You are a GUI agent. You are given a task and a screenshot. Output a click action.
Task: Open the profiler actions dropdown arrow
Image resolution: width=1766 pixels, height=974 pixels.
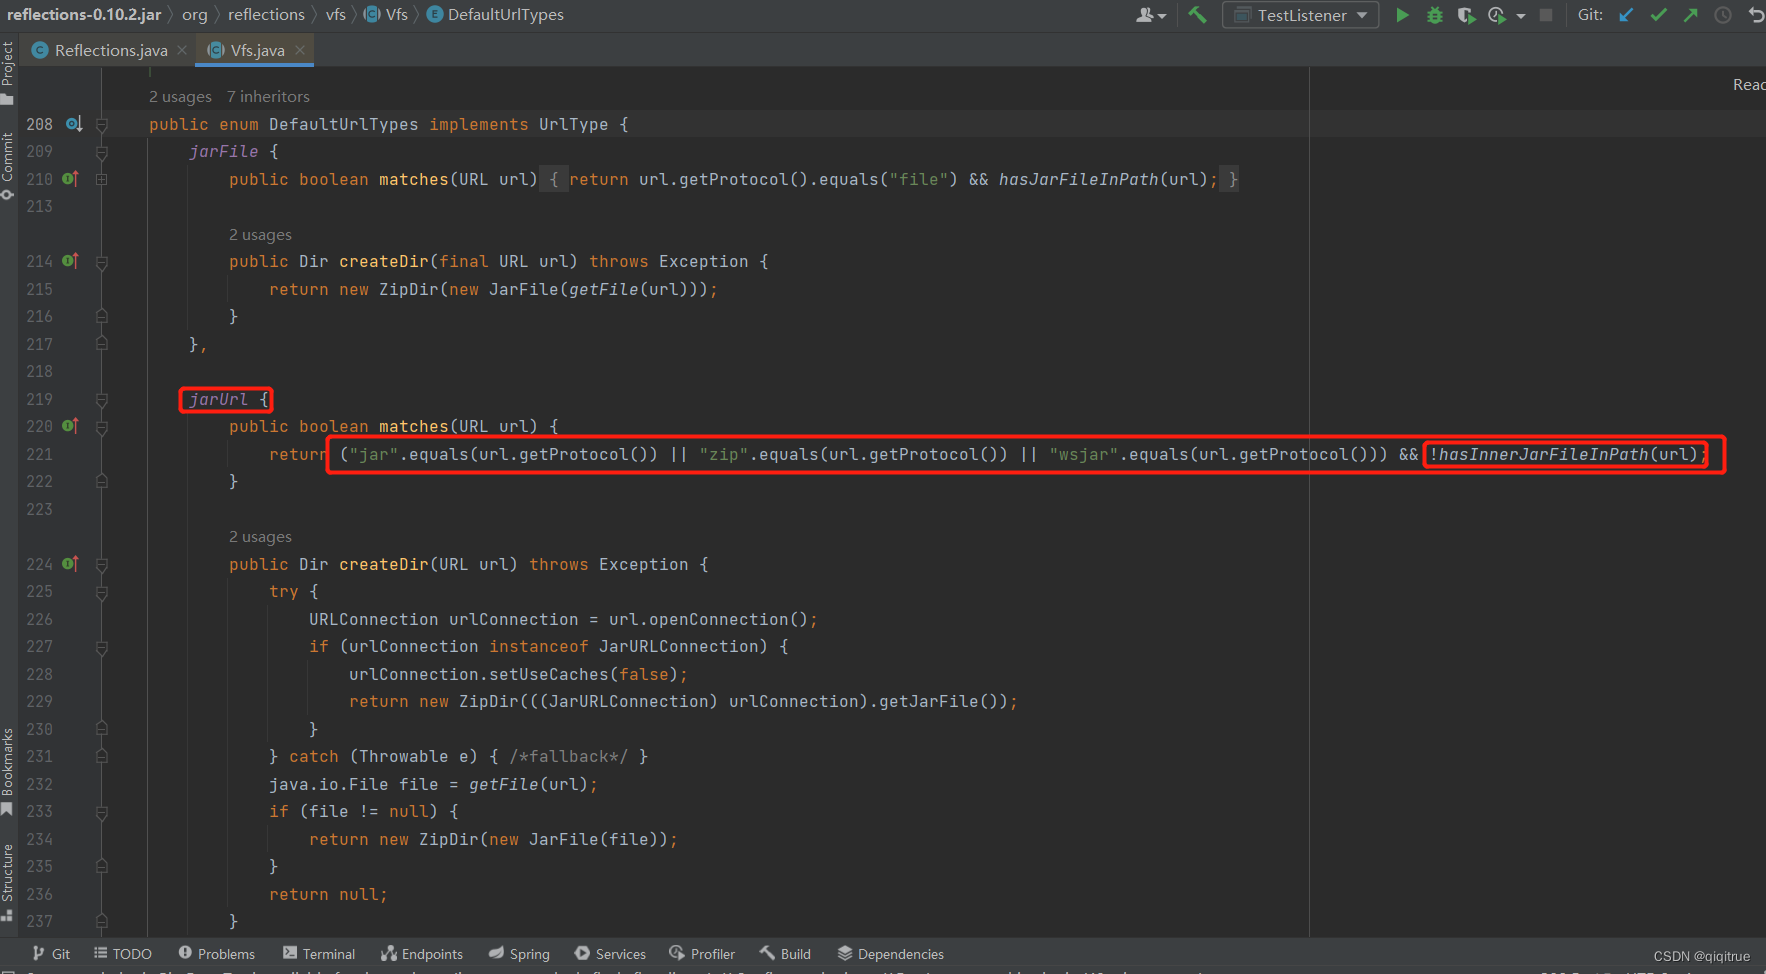(1521, 15)
